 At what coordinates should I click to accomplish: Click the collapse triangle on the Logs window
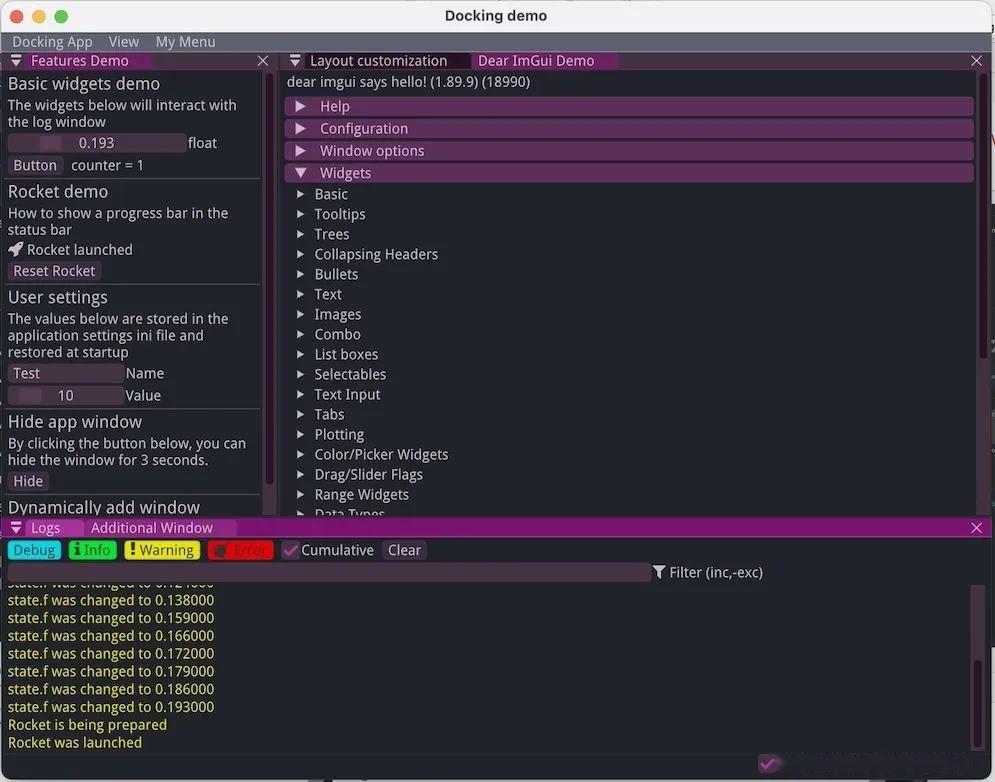(x=16, y=527)
